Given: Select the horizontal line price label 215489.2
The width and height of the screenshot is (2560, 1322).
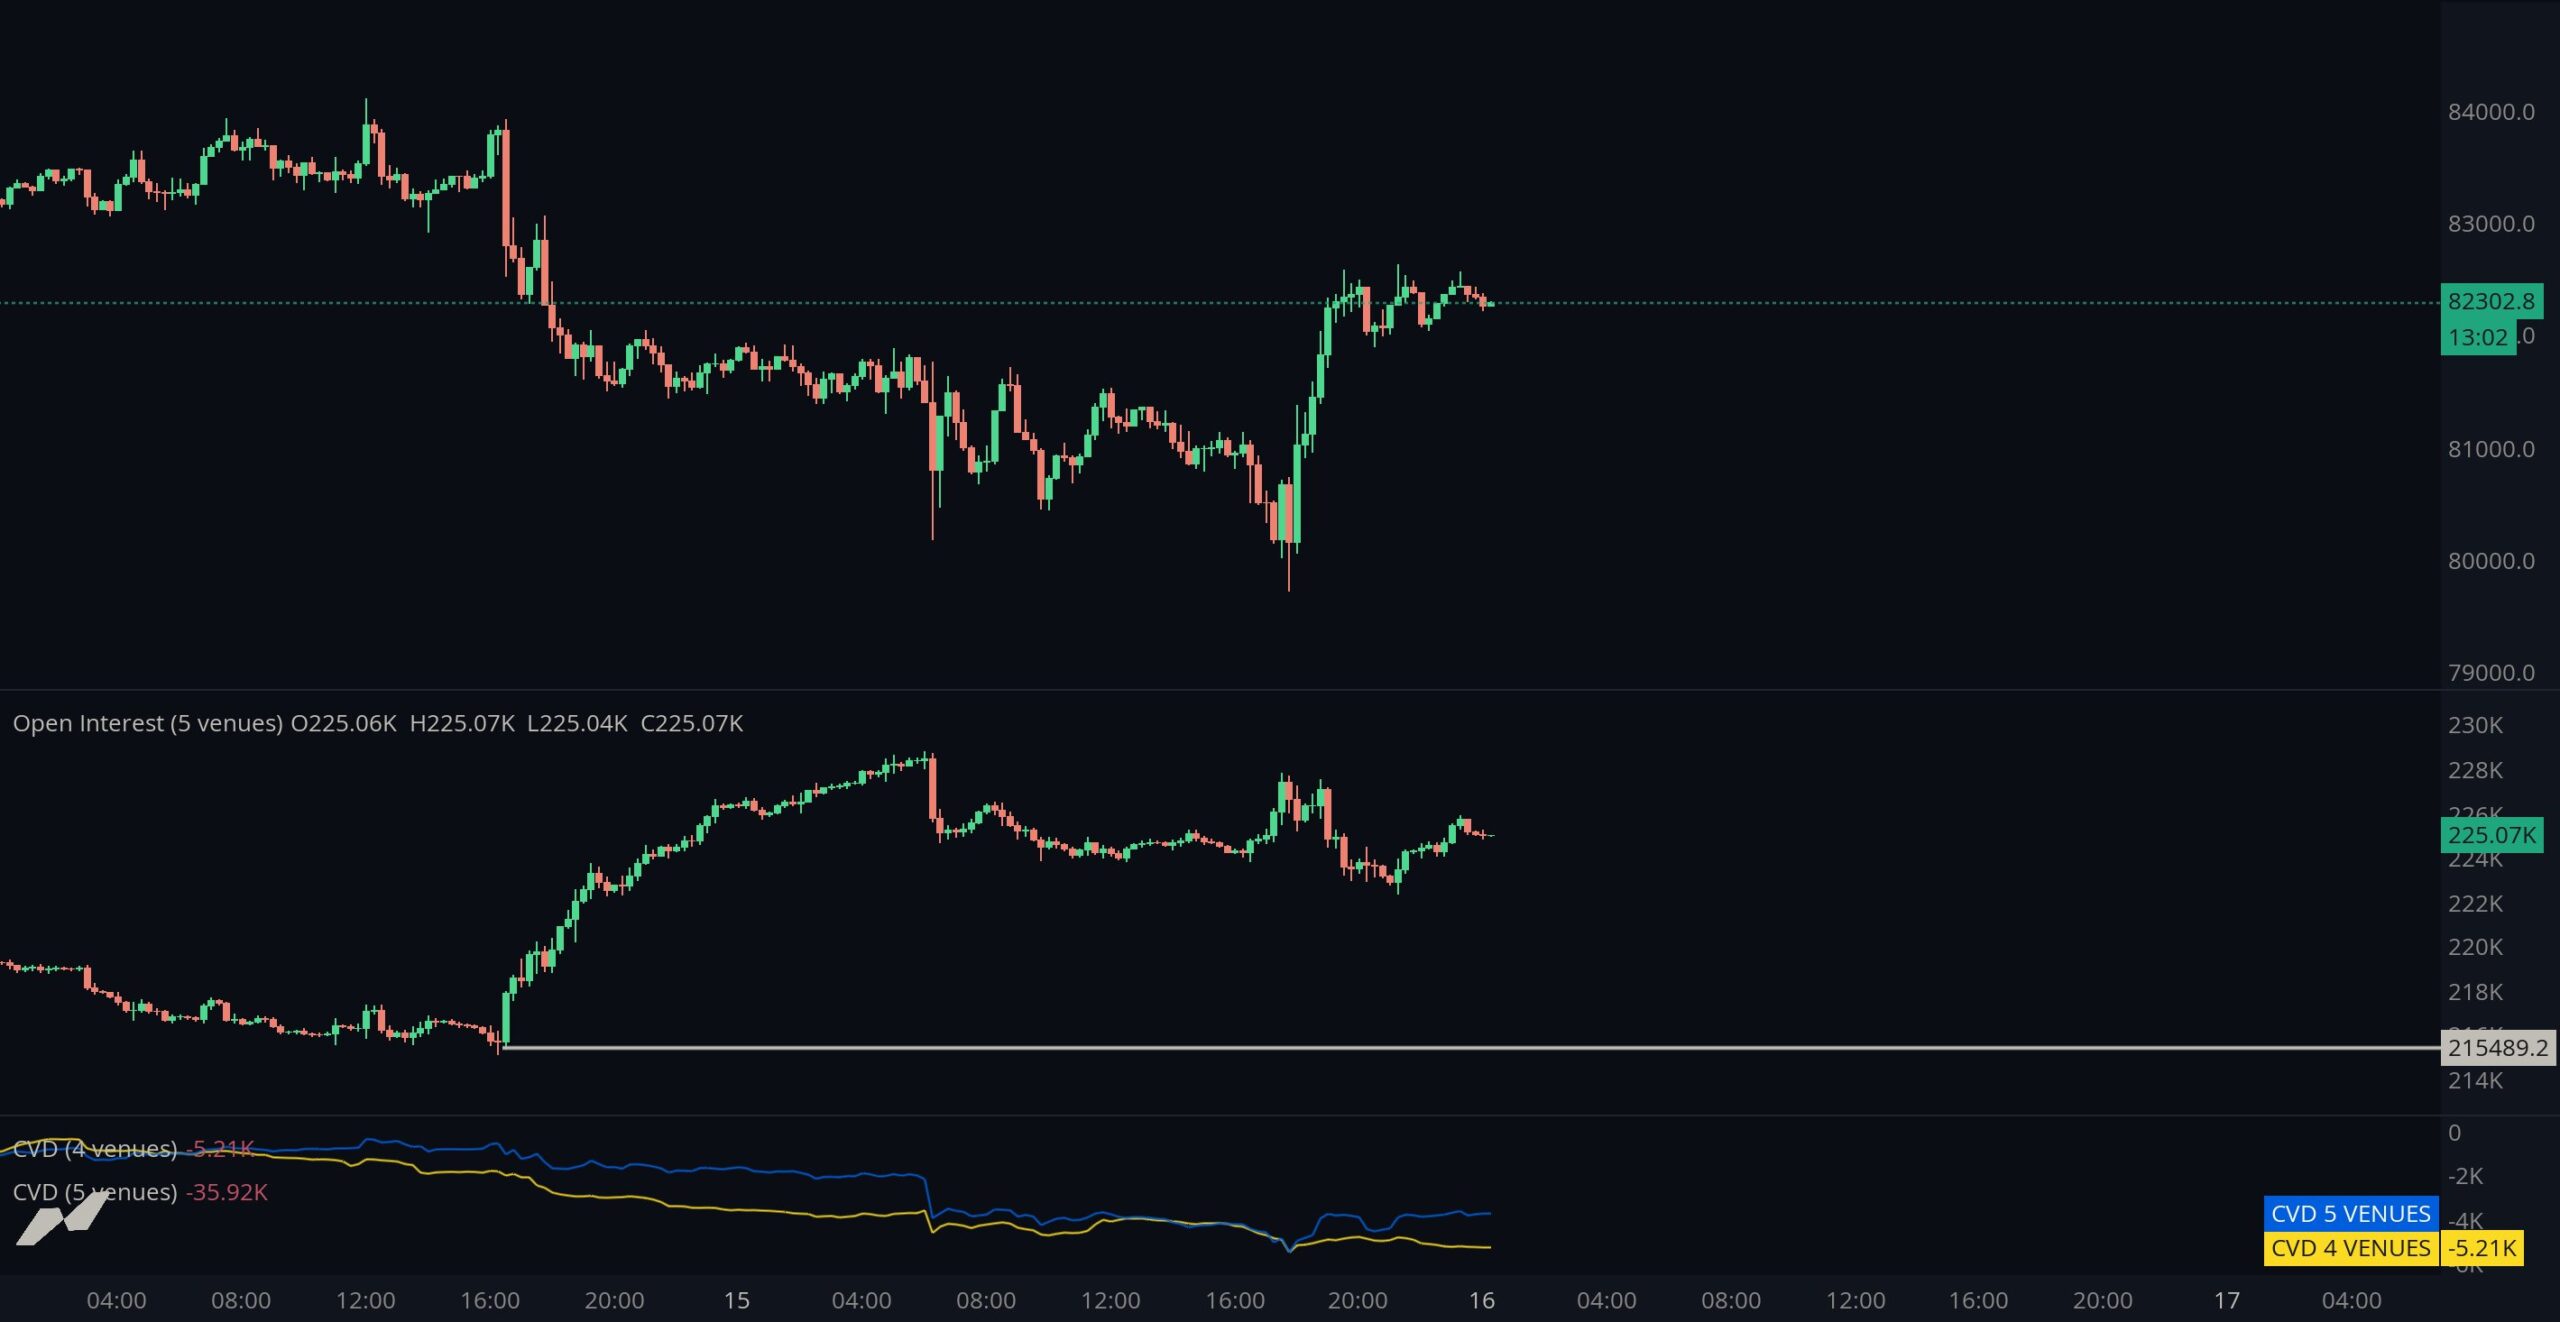Looking at the screenshot, I should click(x=2497, y=1047).
